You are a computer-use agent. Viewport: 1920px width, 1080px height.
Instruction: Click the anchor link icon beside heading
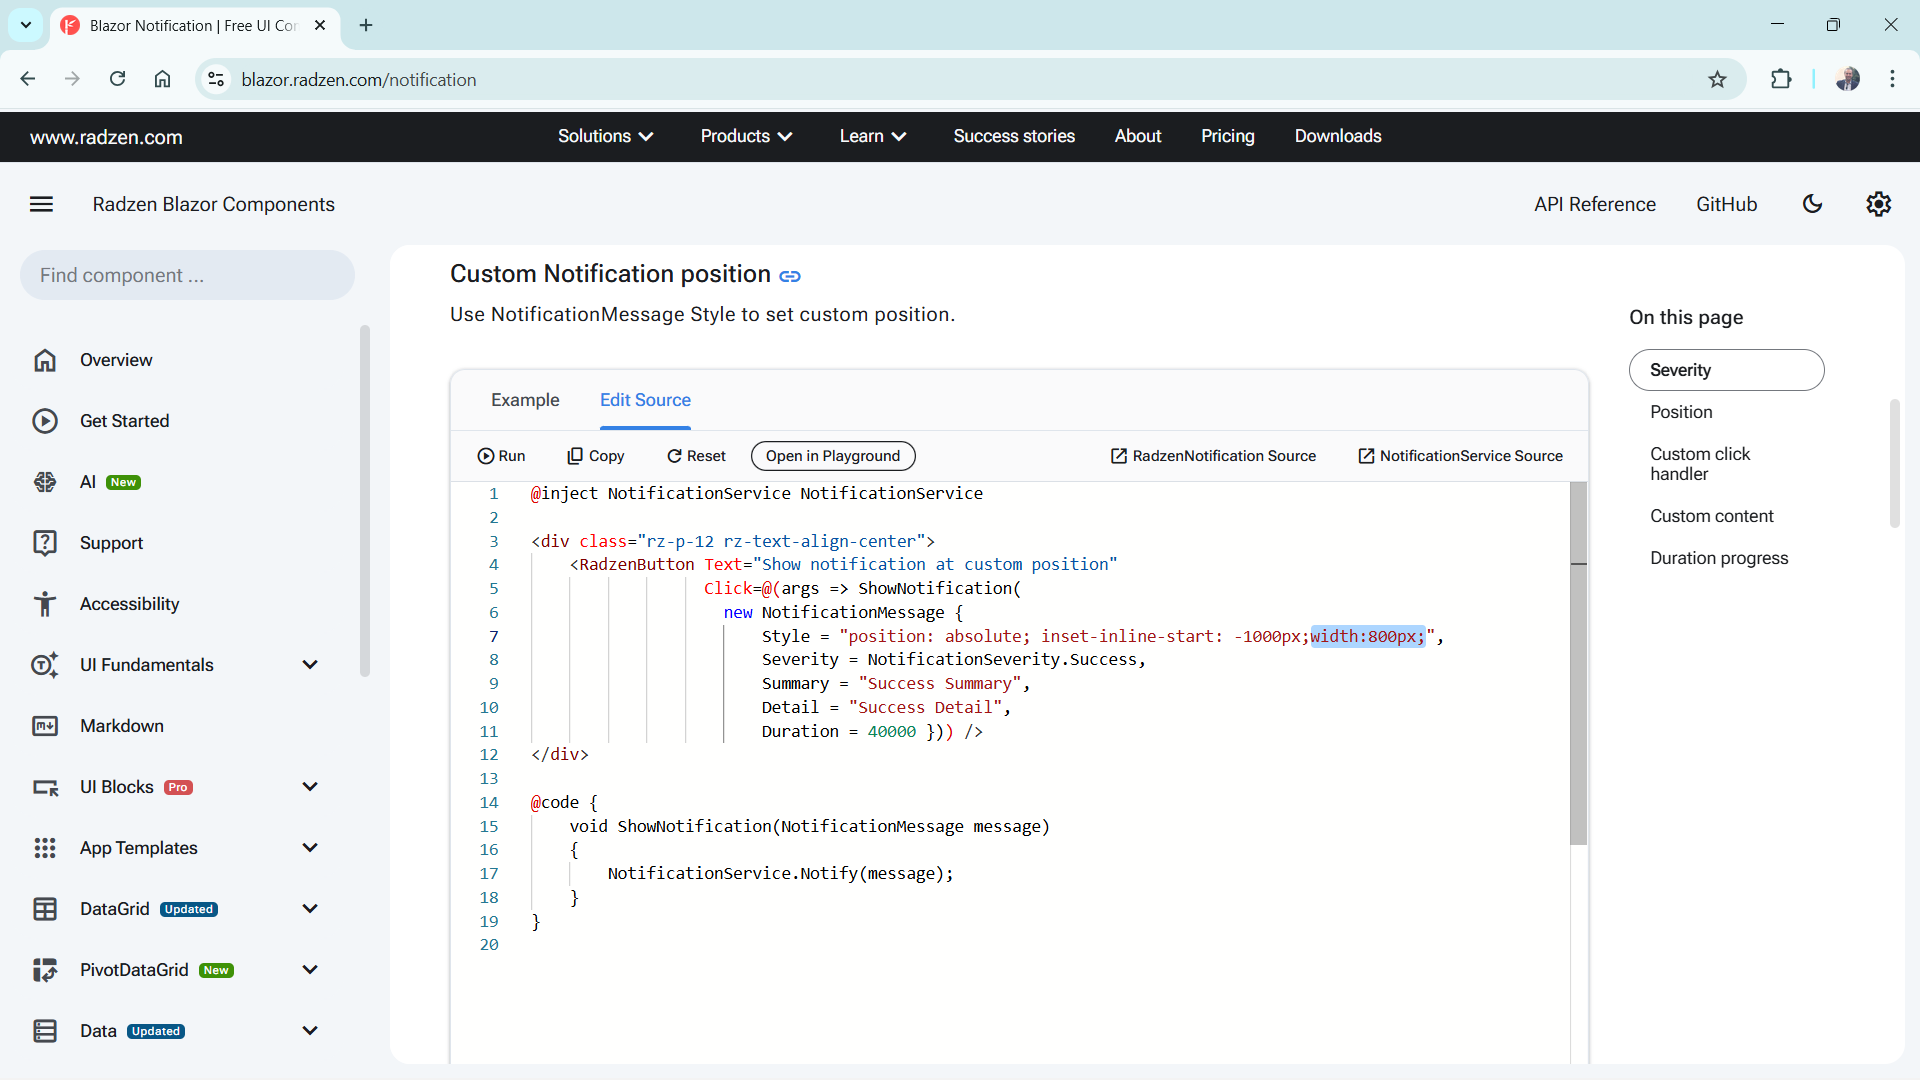click(x=790, y=276)
